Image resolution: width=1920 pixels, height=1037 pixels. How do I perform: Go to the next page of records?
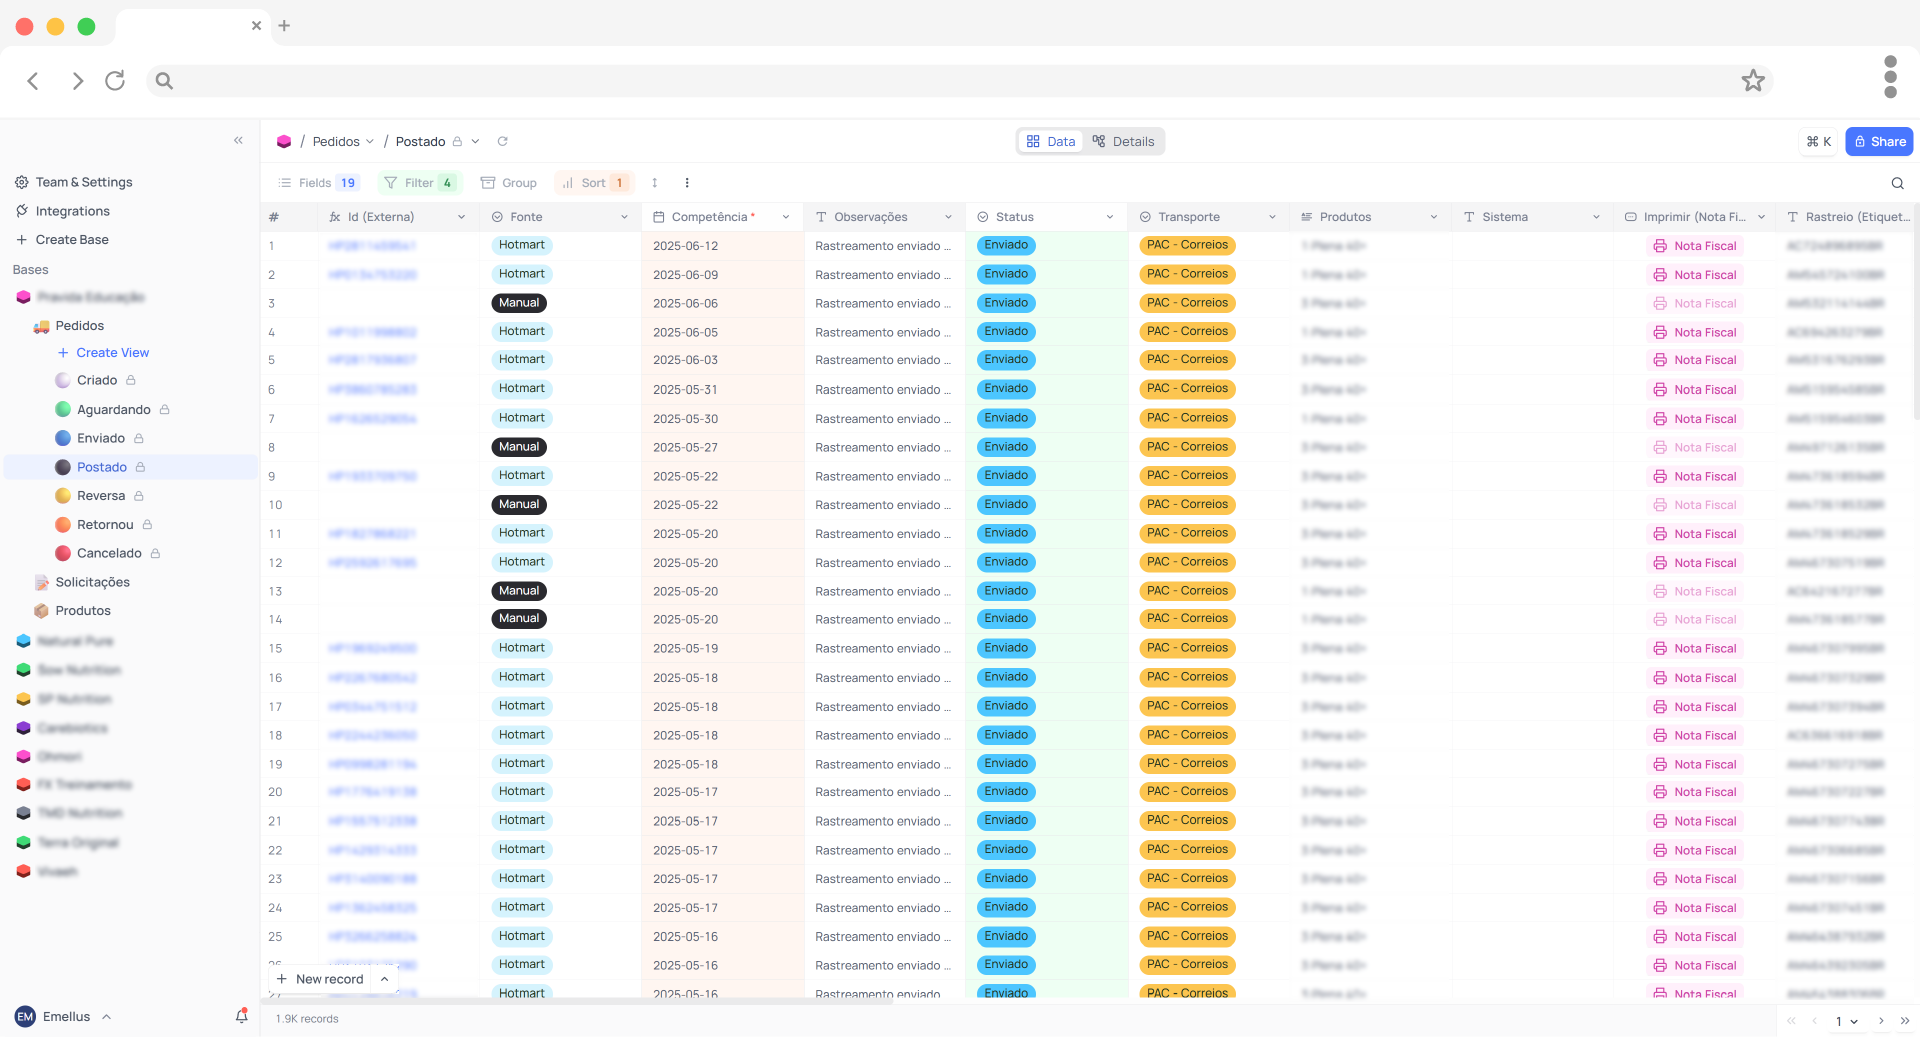click(x=1881, y=1021)
